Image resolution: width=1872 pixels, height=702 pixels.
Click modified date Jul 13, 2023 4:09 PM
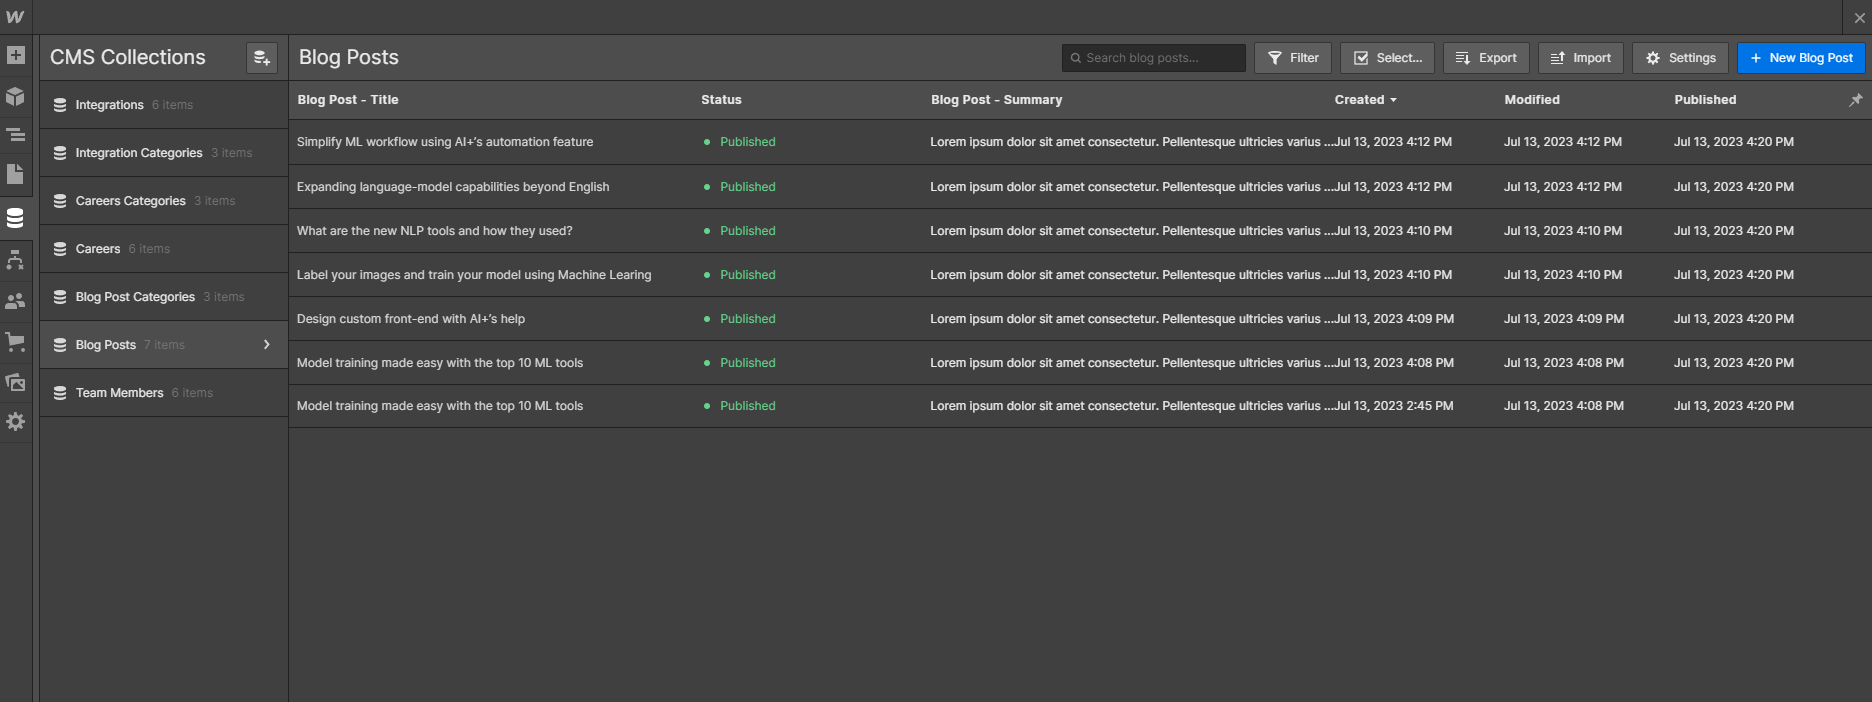pos(1564,319)
